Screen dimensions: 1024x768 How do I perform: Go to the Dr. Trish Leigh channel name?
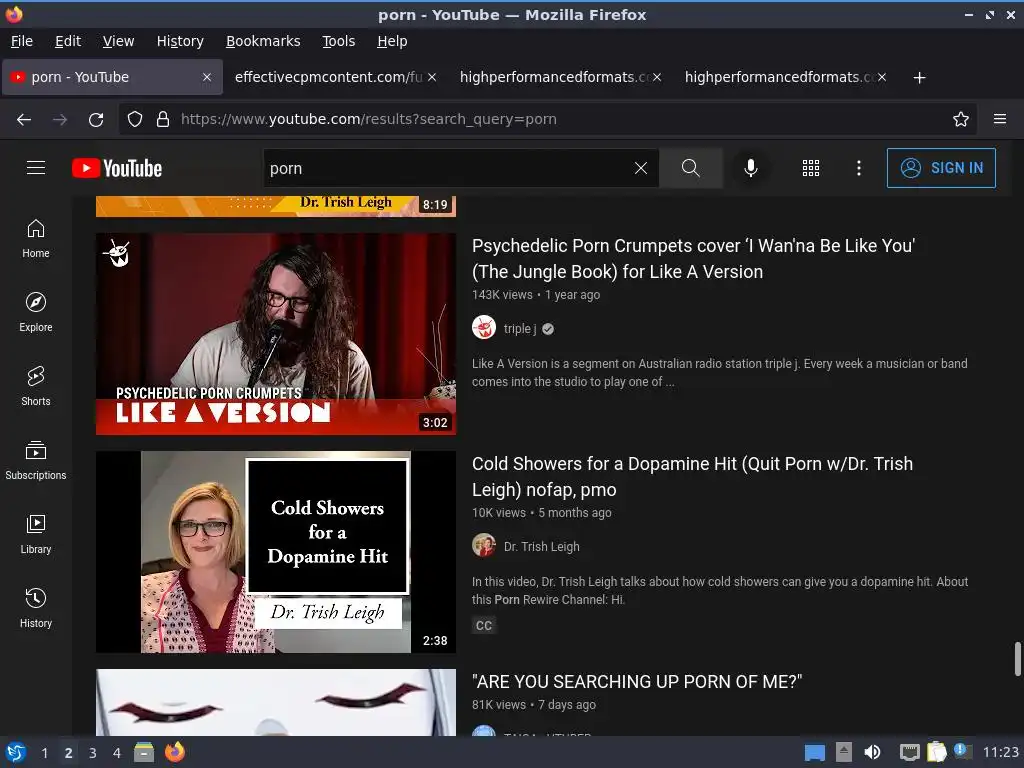[541, 547]
